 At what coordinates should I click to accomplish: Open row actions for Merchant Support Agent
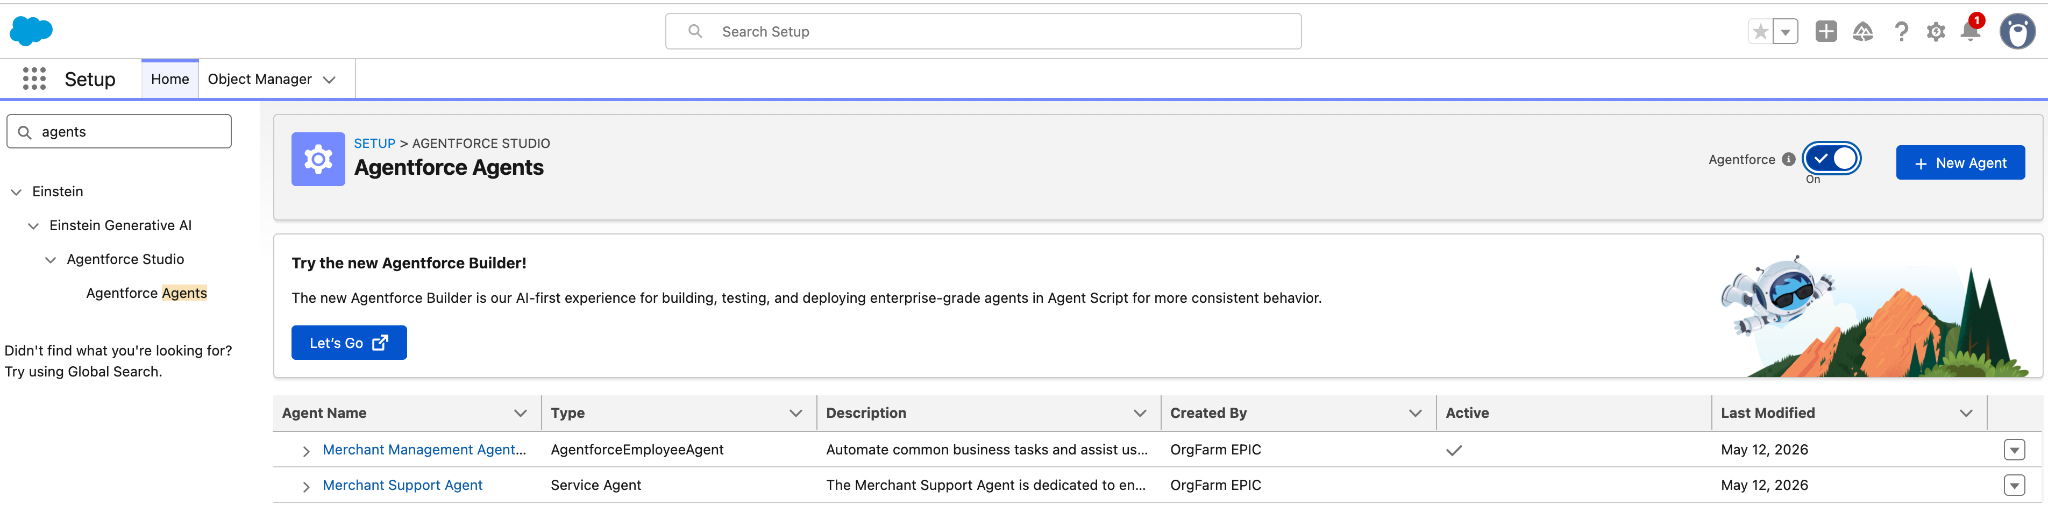[x=2014, y=485]
